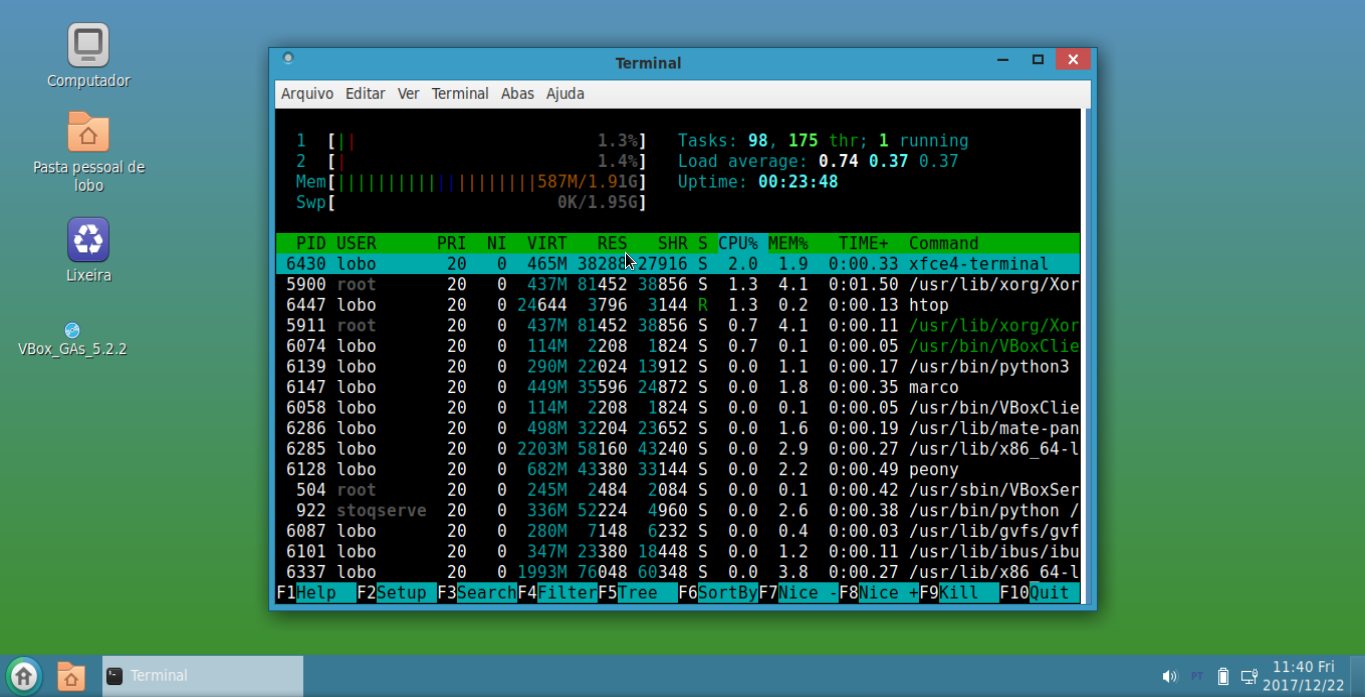Open the file manager icon on the taskbar
This screenshot has width=1365, height=697.
click(70, 675)
